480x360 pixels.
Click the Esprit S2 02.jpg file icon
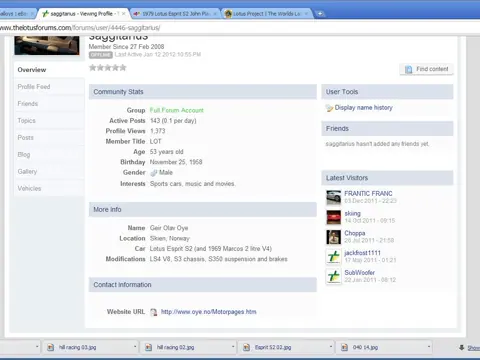[246, 347]
